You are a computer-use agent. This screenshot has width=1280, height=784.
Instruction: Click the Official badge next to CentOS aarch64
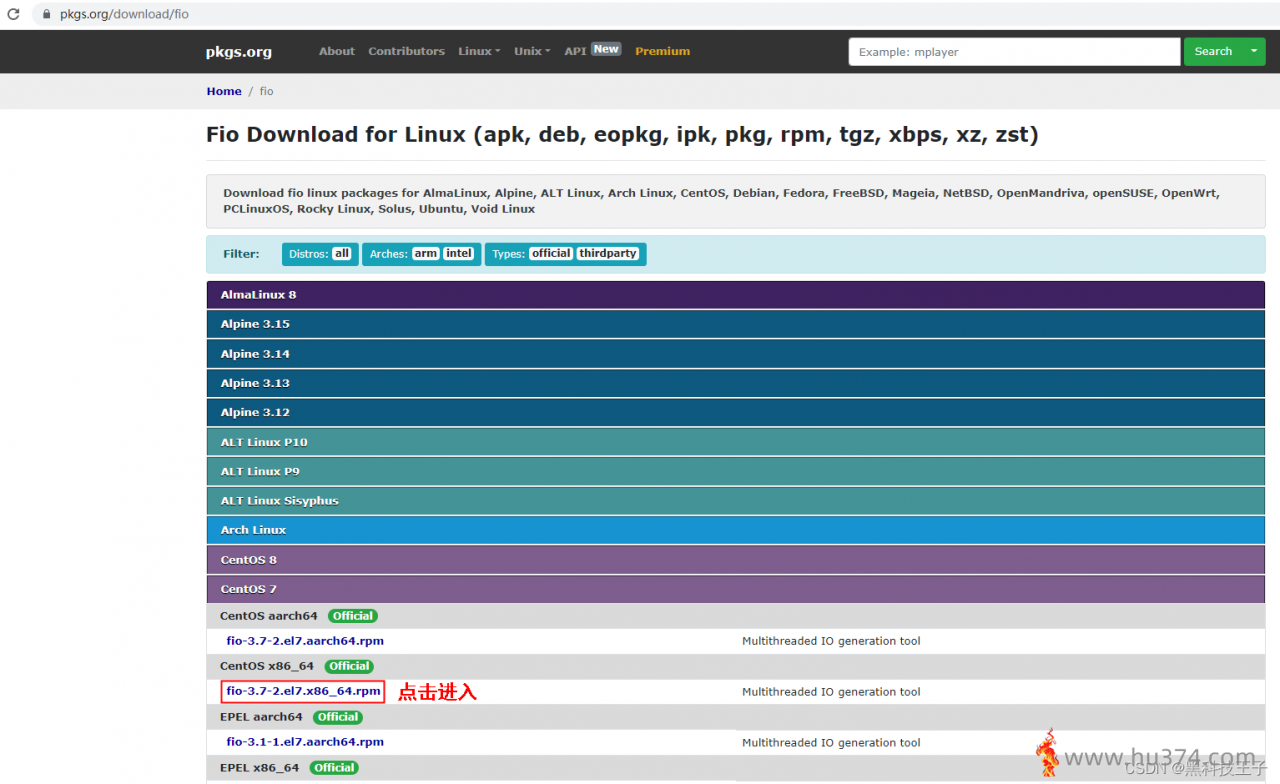(x=353, y=616)
